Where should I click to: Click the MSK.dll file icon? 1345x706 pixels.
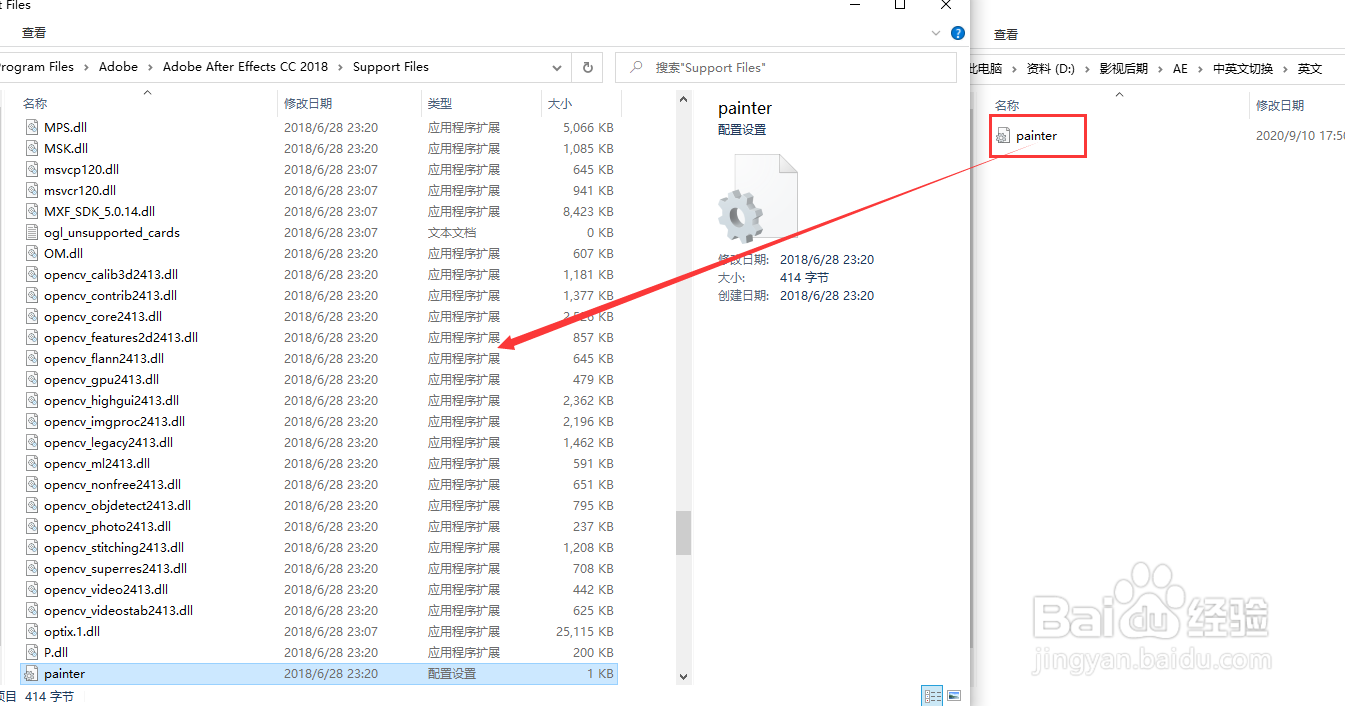[32, 149]
